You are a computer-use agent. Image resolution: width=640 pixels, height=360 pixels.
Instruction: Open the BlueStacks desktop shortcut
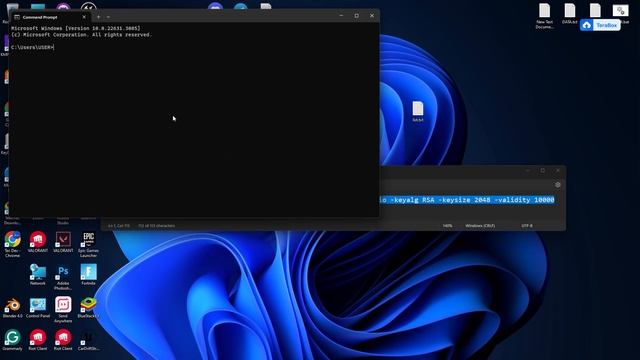pos(89,307)
